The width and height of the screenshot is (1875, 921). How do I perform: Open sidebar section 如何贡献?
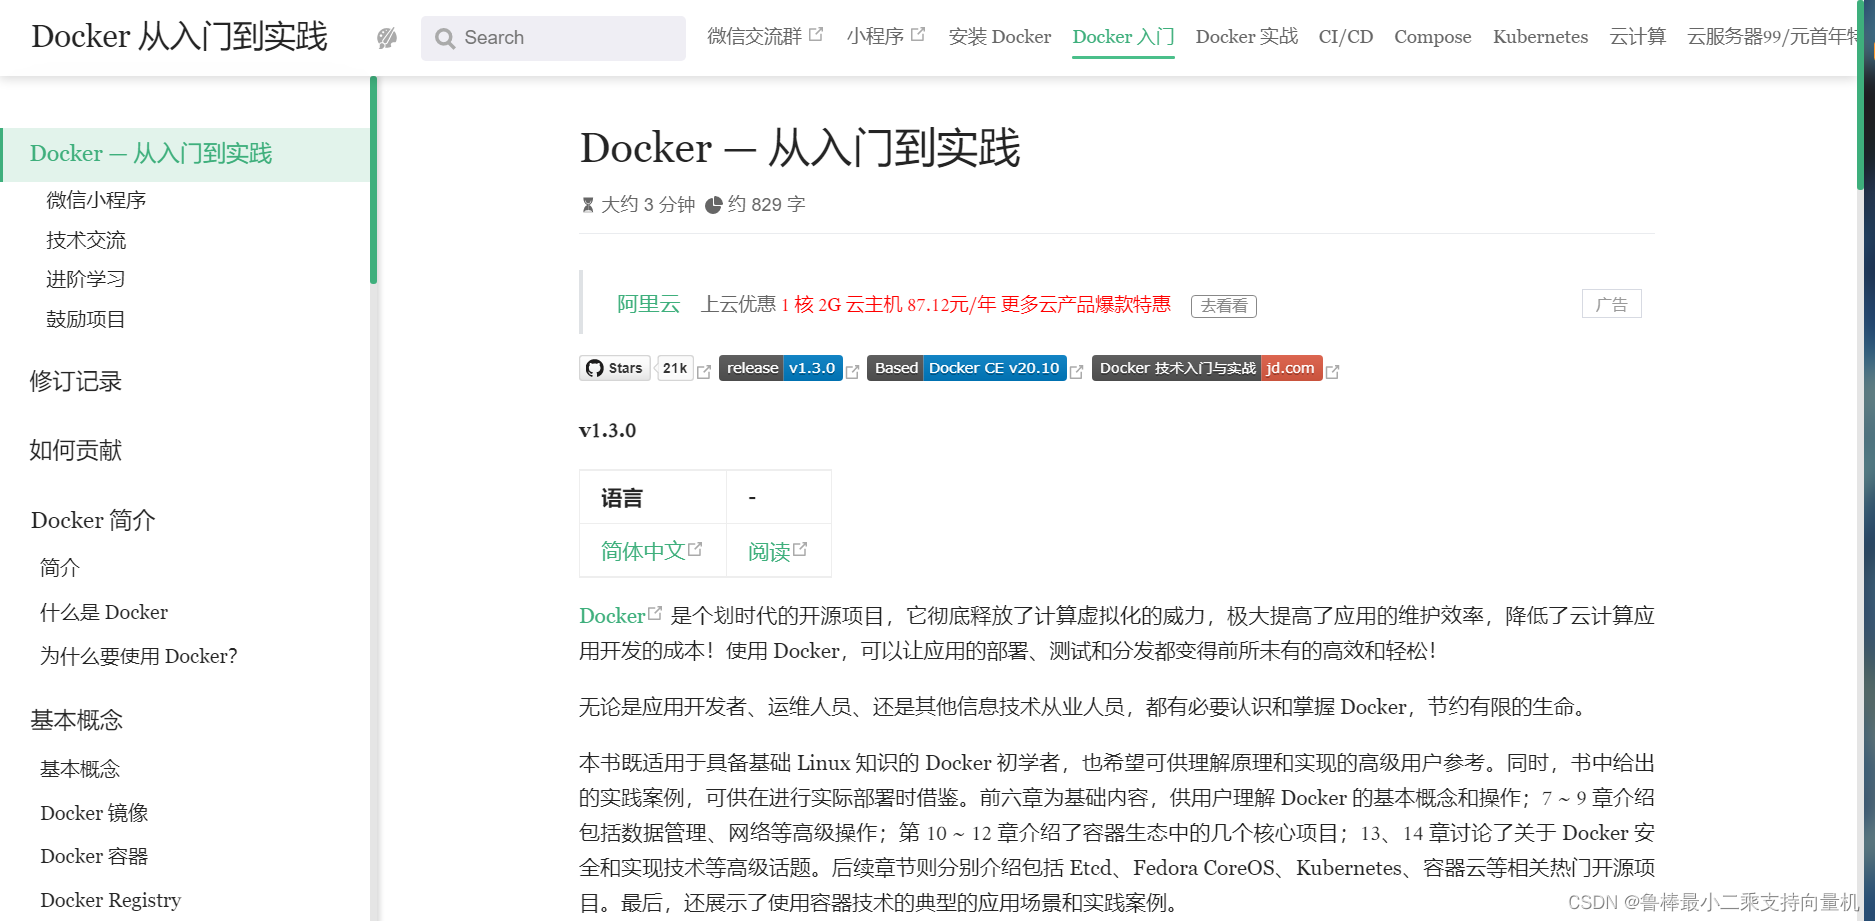pos(76,450)
